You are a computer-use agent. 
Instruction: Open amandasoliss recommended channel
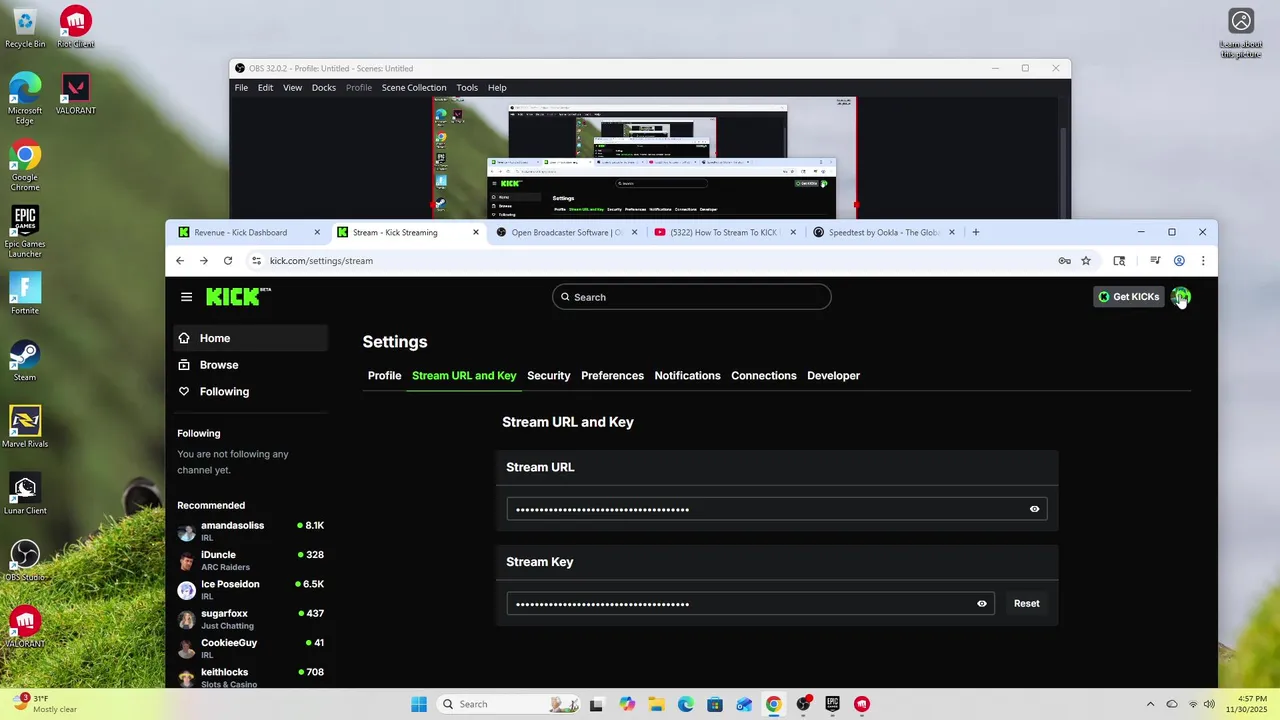251,531
